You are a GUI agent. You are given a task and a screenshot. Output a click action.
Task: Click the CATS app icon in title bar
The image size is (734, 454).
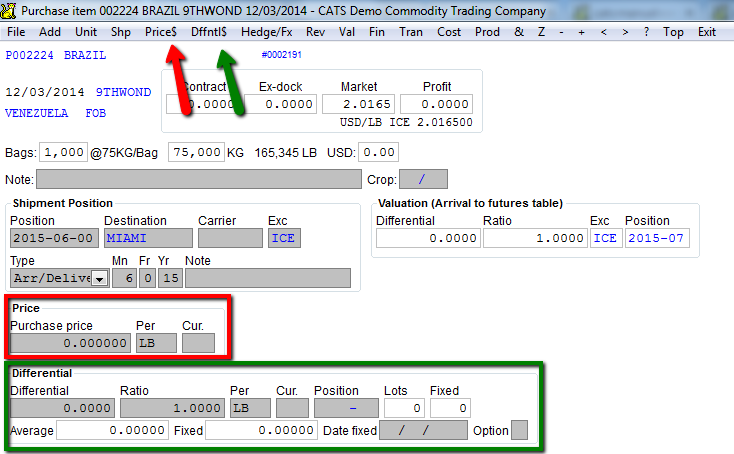point(8,10)
